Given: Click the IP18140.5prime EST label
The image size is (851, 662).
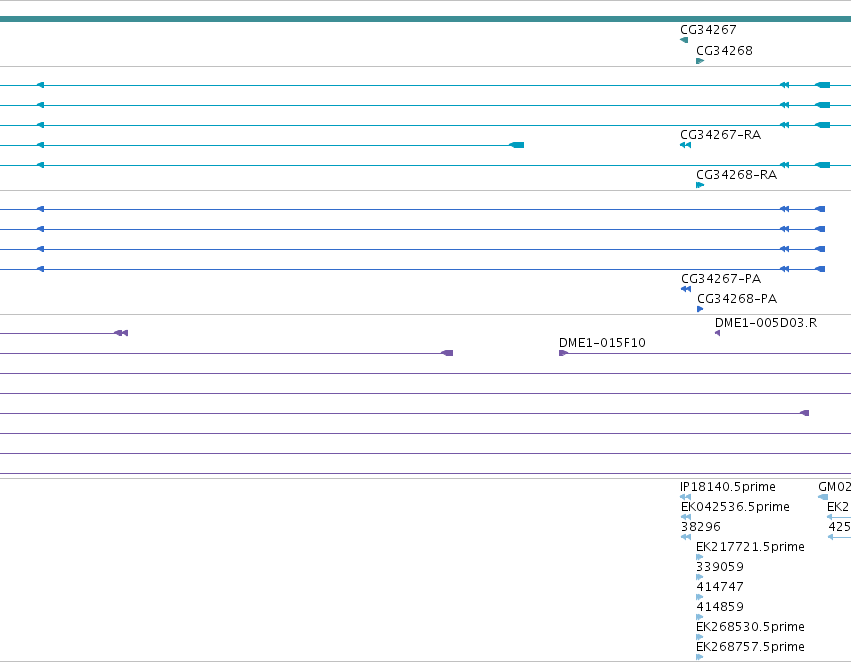Looking at the screenshot, I should coord(728,487).
